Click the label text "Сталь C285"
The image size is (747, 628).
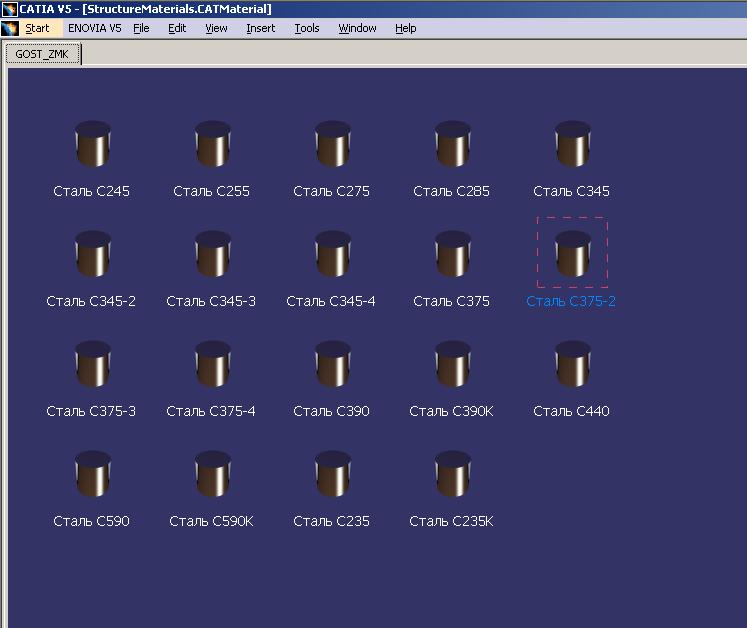pos(452,191)
